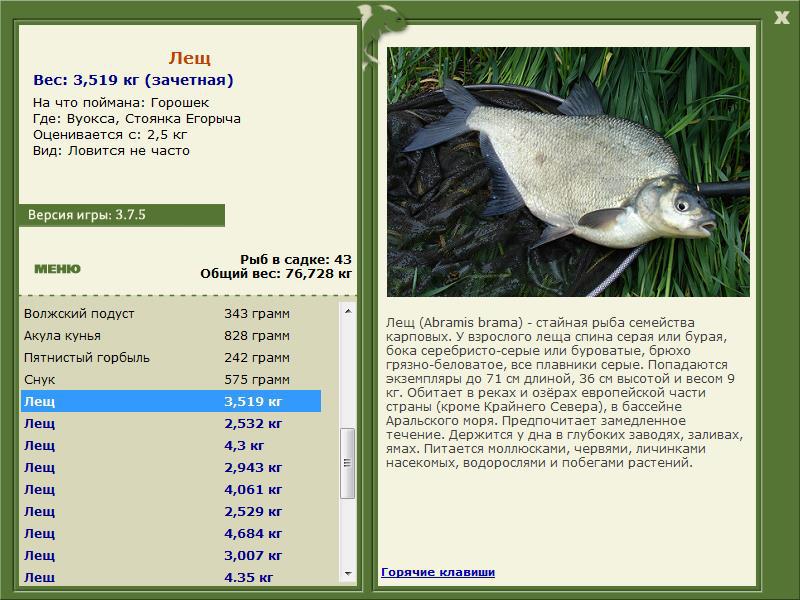800x600 pixels.
Task: Click the catch list scrollbar thumb
Action: [348, 463]
